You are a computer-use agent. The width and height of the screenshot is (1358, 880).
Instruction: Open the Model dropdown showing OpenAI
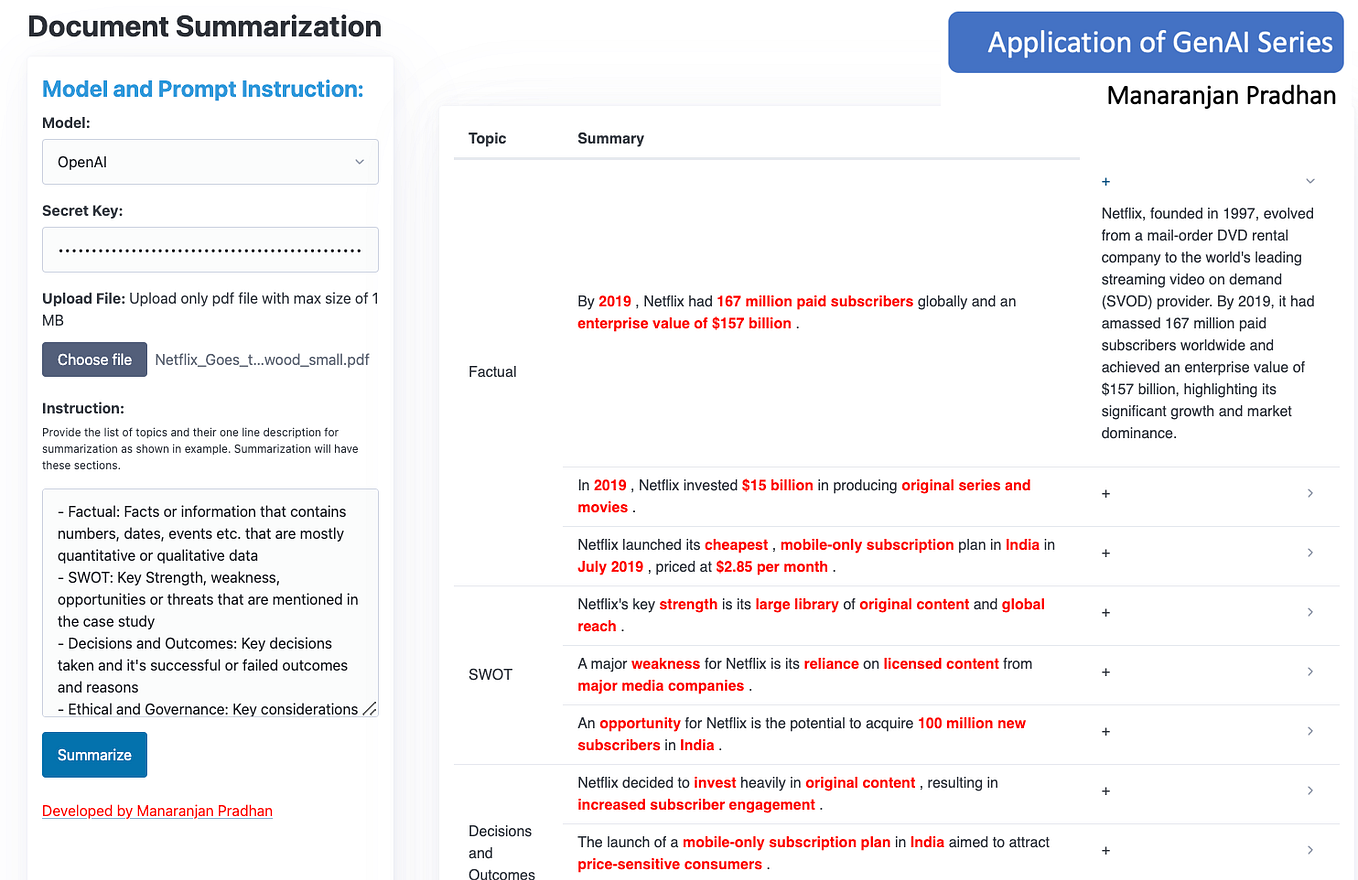[210, 161]
